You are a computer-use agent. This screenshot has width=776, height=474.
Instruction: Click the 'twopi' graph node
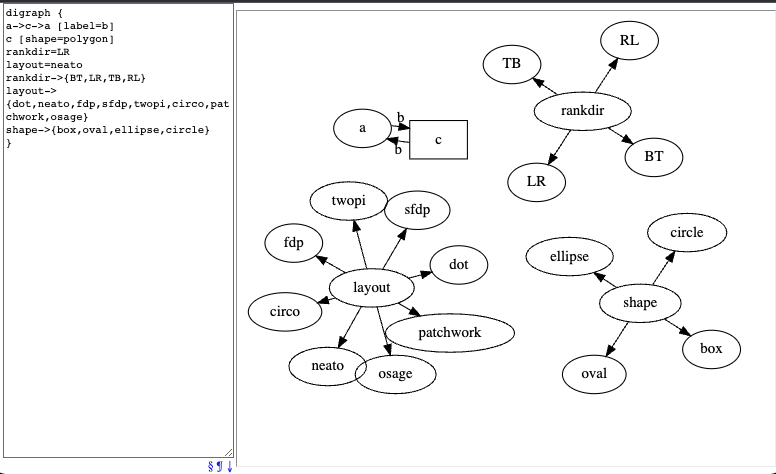[348, 201]
